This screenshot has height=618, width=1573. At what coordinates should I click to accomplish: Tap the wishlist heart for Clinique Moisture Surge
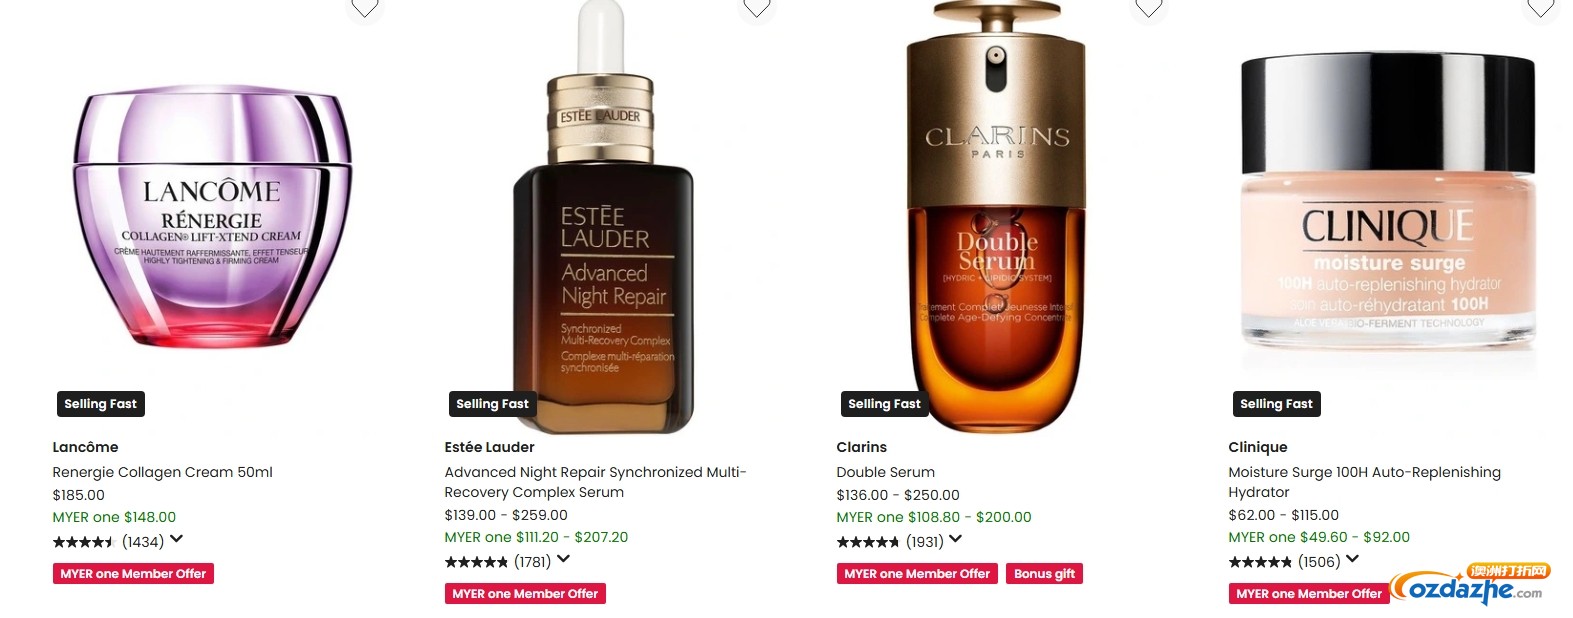coord(1541,7)
